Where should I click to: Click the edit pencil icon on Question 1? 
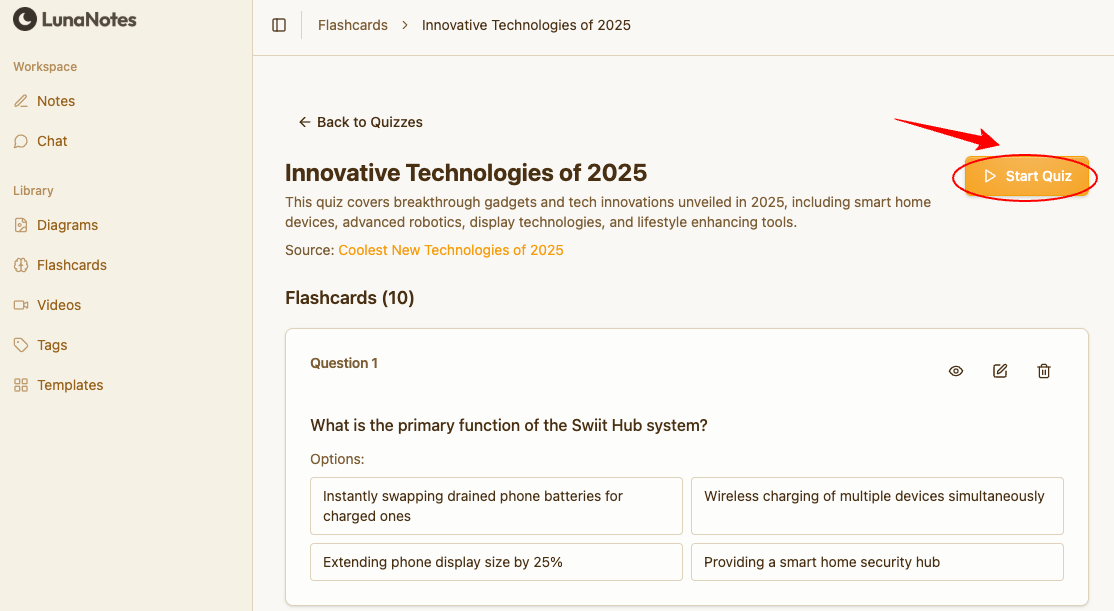coord(1000,371)
